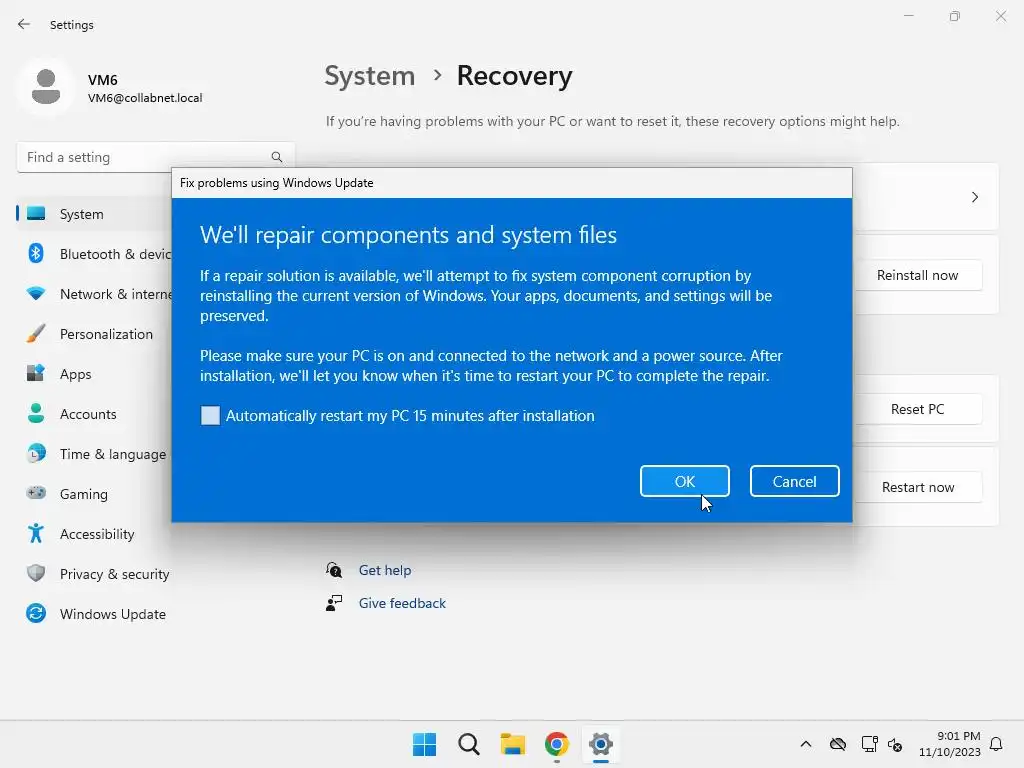Open taskbar Search
1024x768 pixels.
(x=469, y=744)
